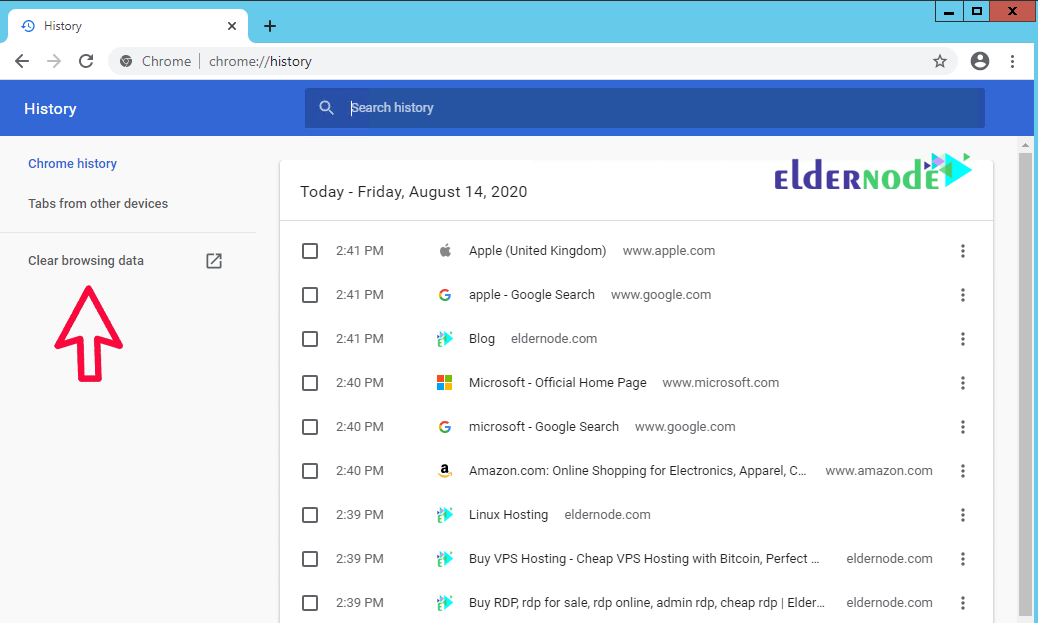The image size is (1038, 623).
Task: Click the external link icon beside Clear browsing data
Action: [x=214, y=261]
